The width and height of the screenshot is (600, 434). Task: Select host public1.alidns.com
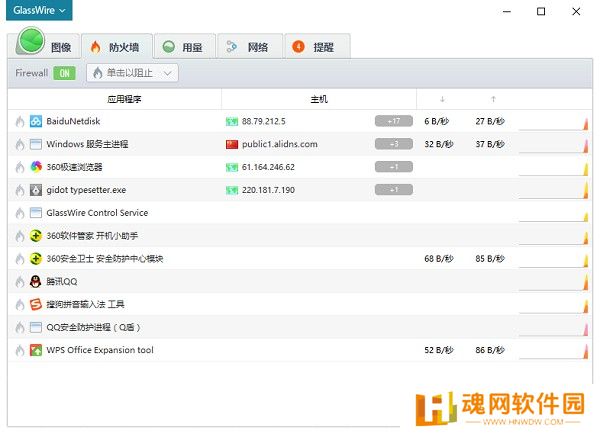click(280, 144)
